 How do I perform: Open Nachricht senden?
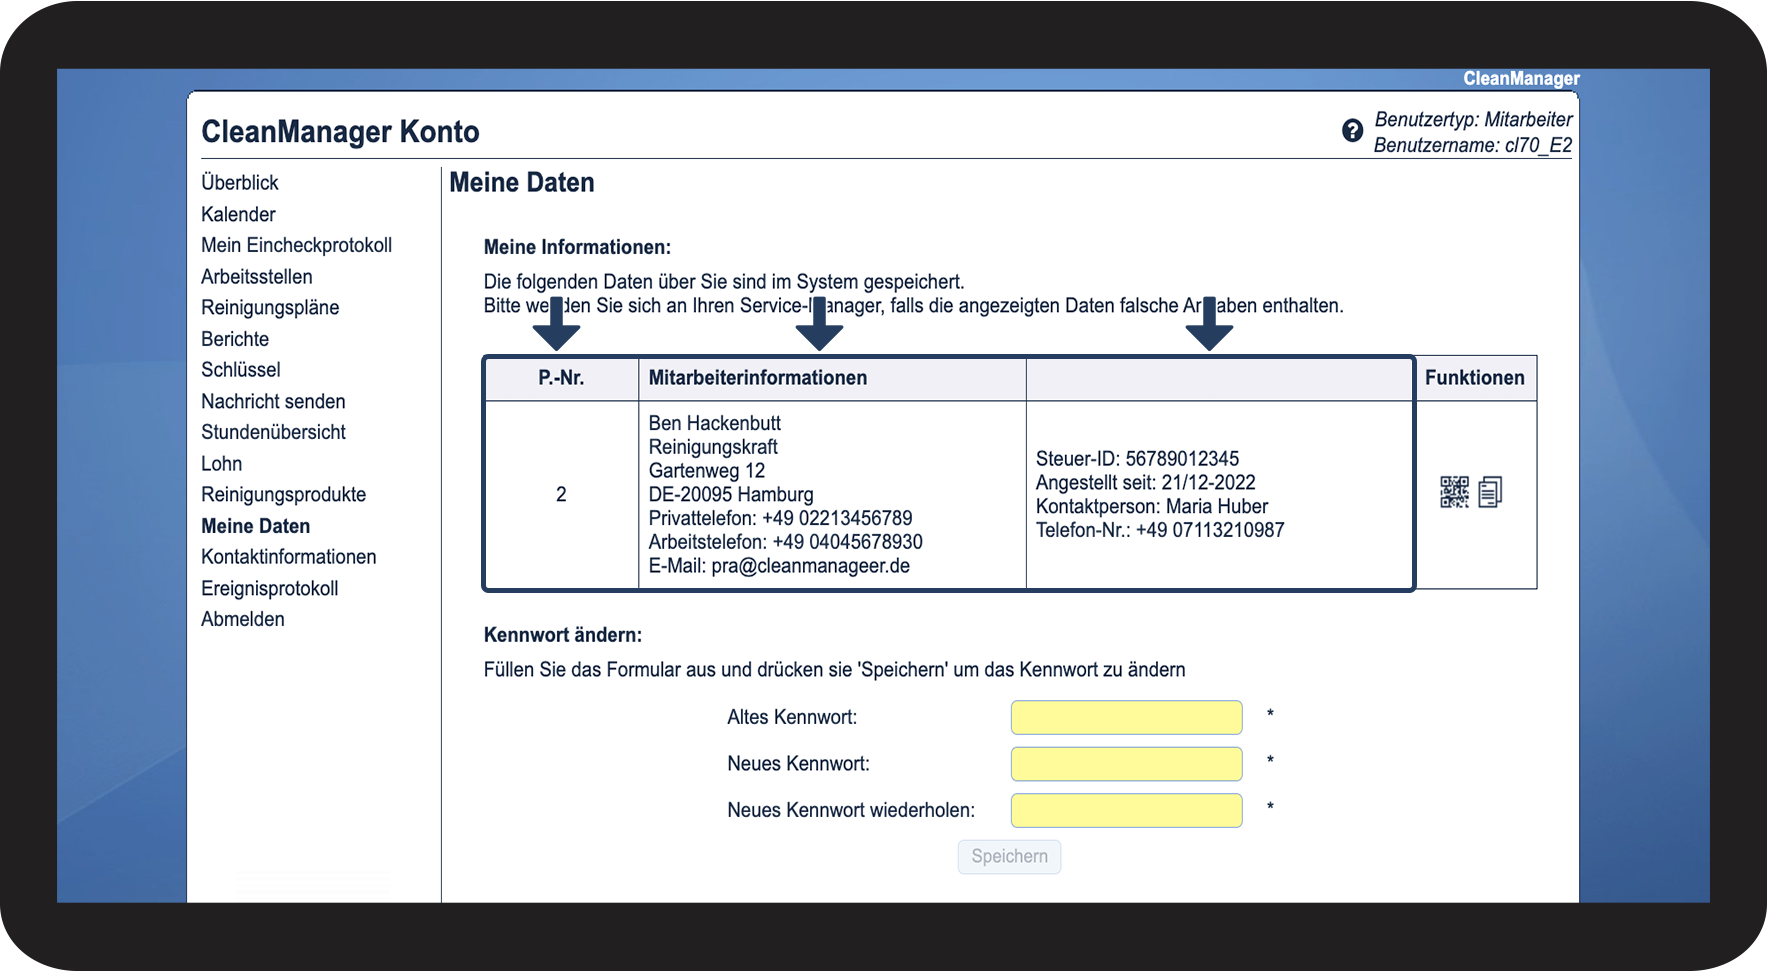click(x=273, y=402)
